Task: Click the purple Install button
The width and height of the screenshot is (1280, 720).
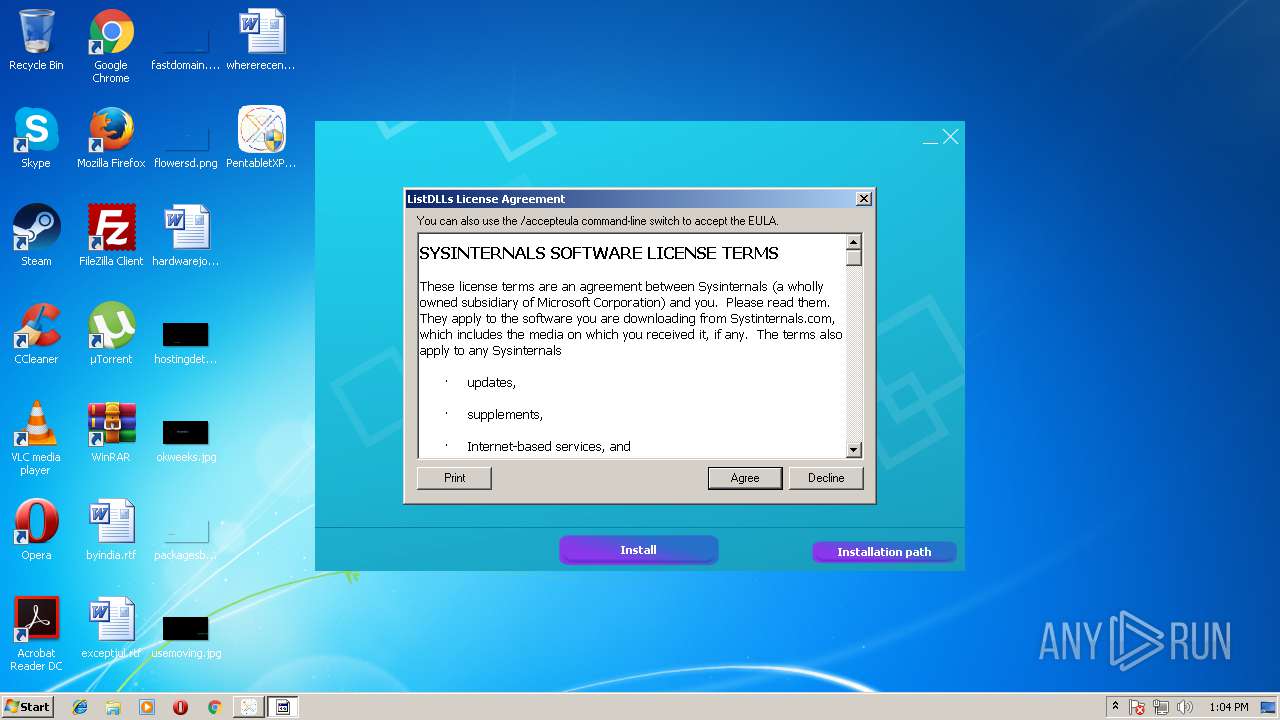Action: pos(638,550)
